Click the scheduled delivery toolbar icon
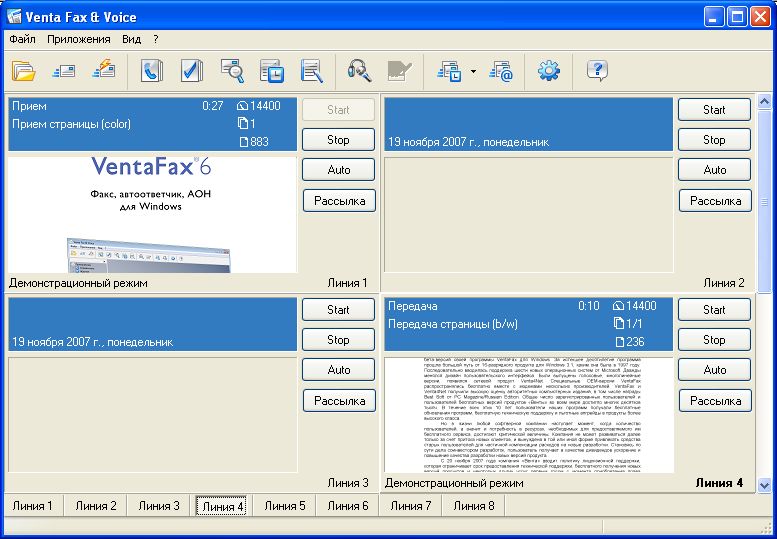This screenshot has height=539, width=777. click(x=449, y=71)
